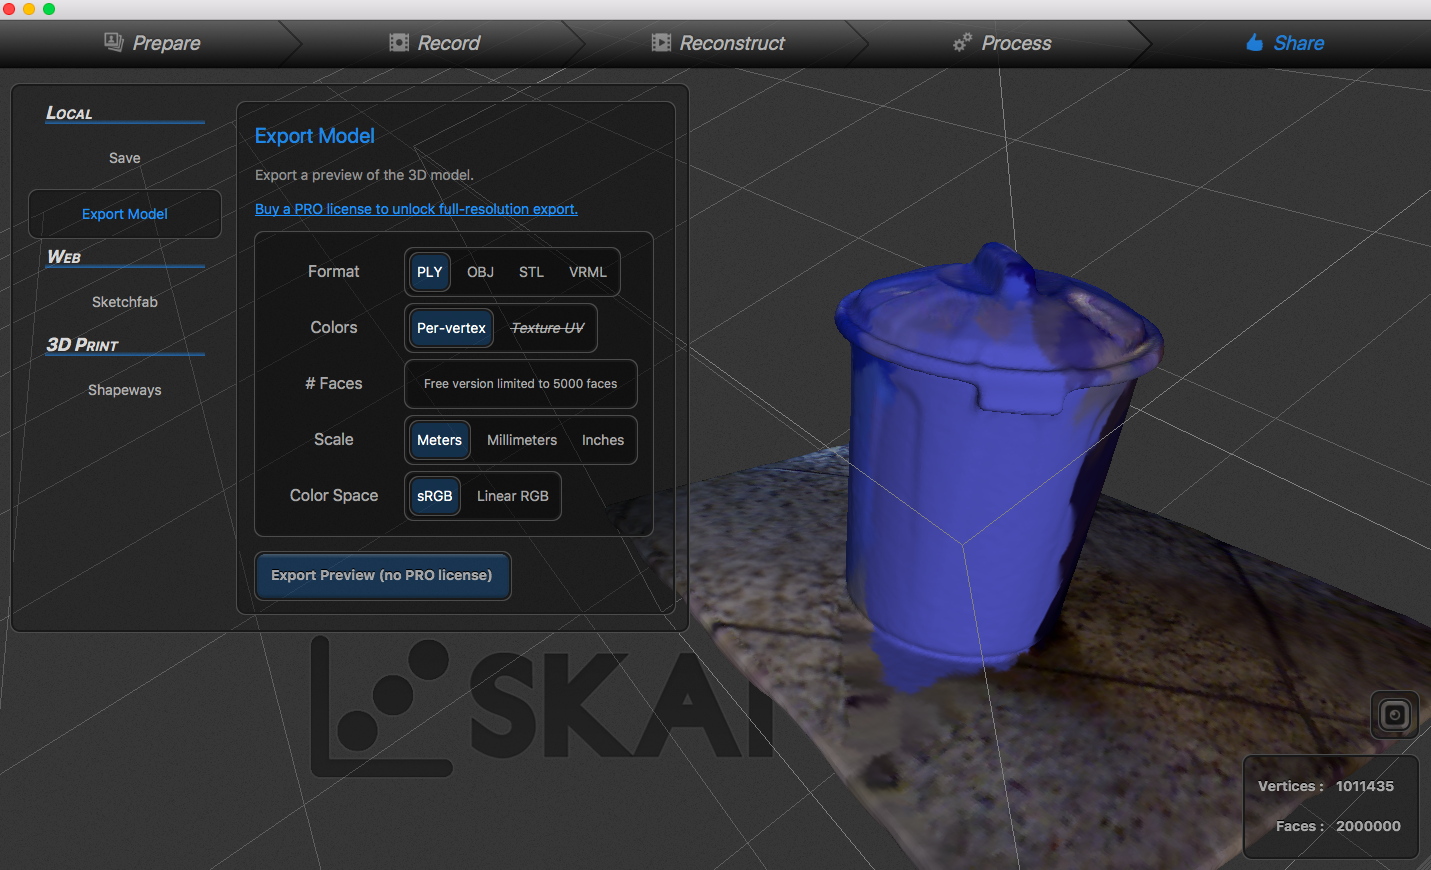Follow the Buy a PRO license link
Screen dimensions: 1431x870
pos(416,209)
